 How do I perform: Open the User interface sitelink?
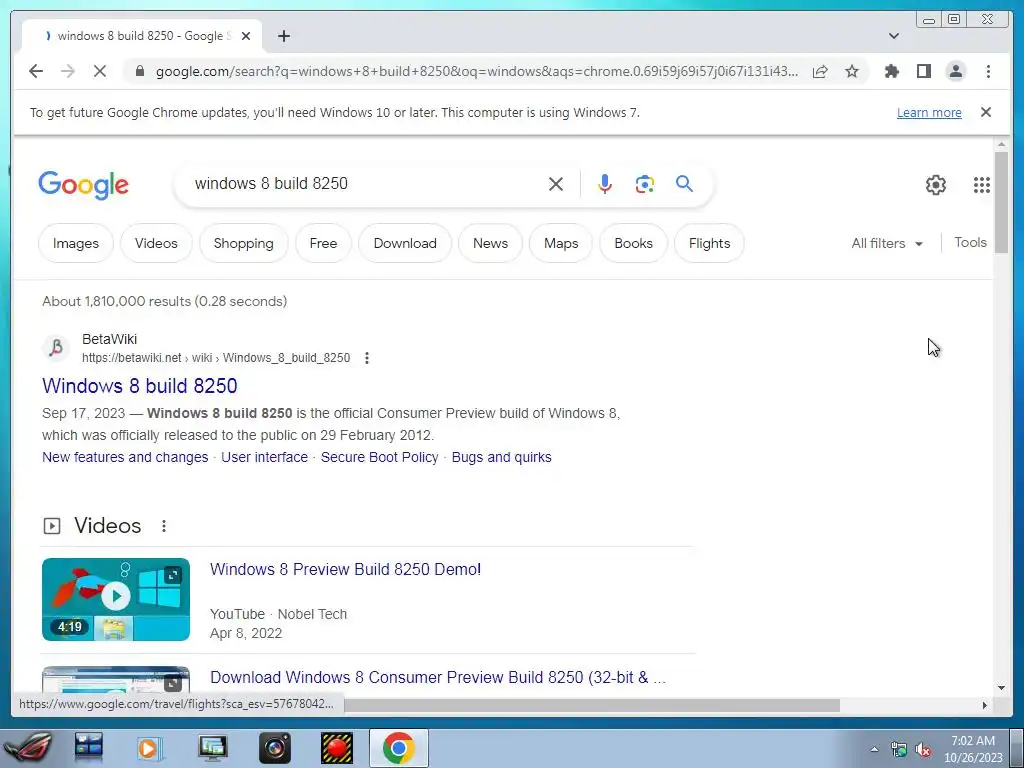(x=264, y=457)
